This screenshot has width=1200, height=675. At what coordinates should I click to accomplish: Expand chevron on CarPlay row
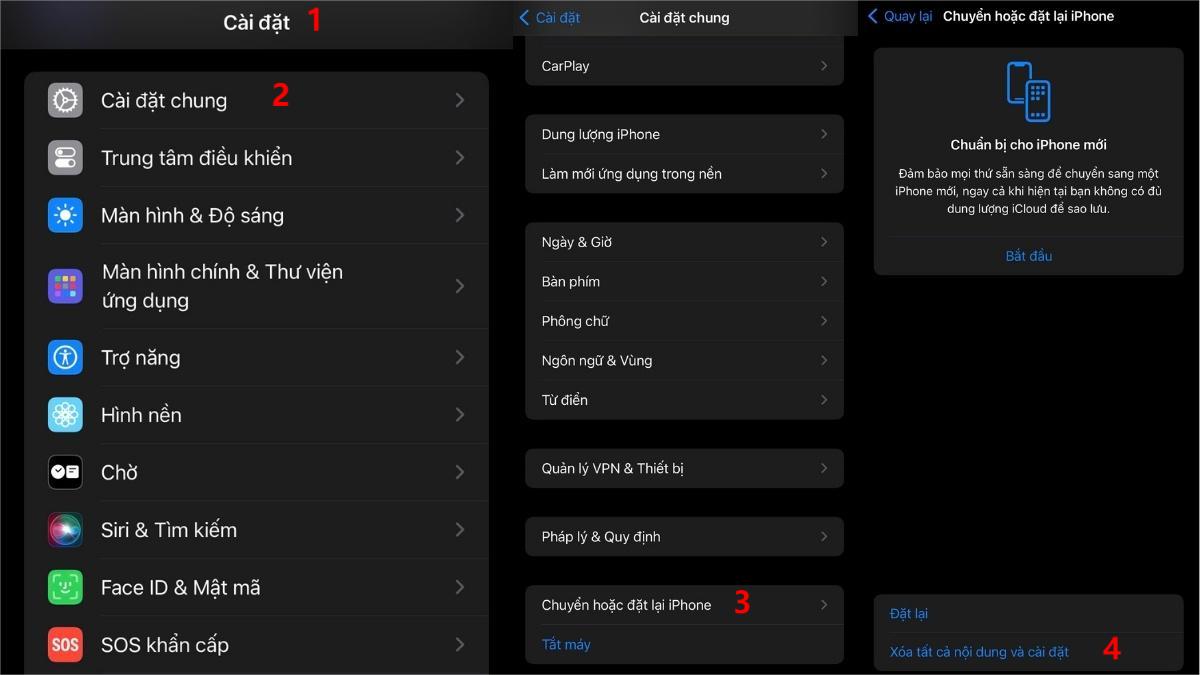pyautogui.click(x=824, y=66)
